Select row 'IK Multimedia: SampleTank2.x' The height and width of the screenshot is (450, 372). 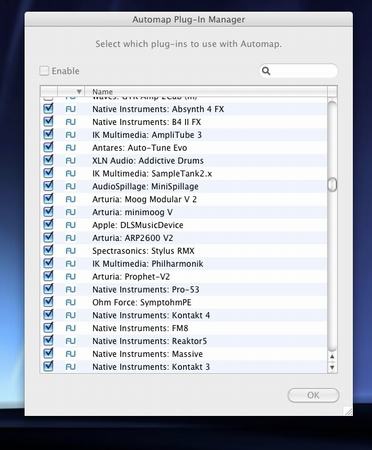click(184, 174)
